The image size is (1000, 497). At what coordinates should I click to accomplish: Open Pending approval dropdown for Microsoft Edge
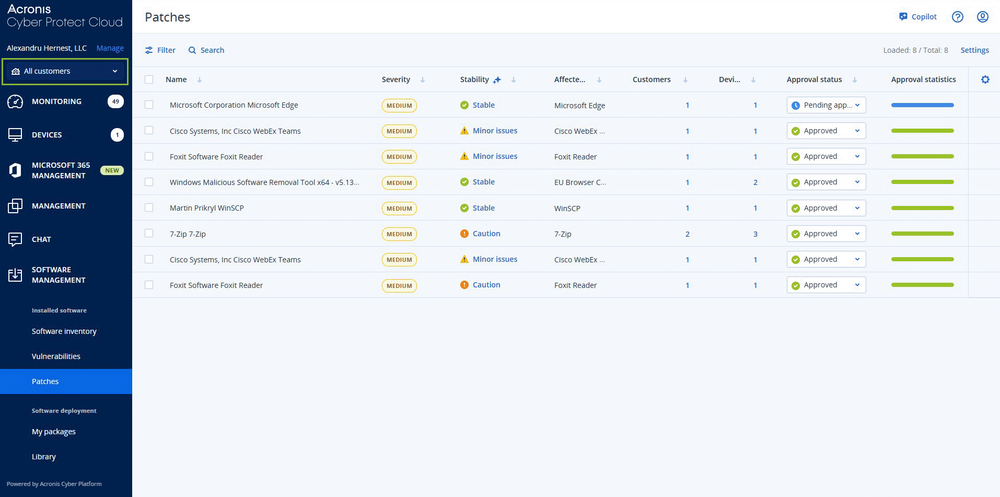(x=827, y=105)
